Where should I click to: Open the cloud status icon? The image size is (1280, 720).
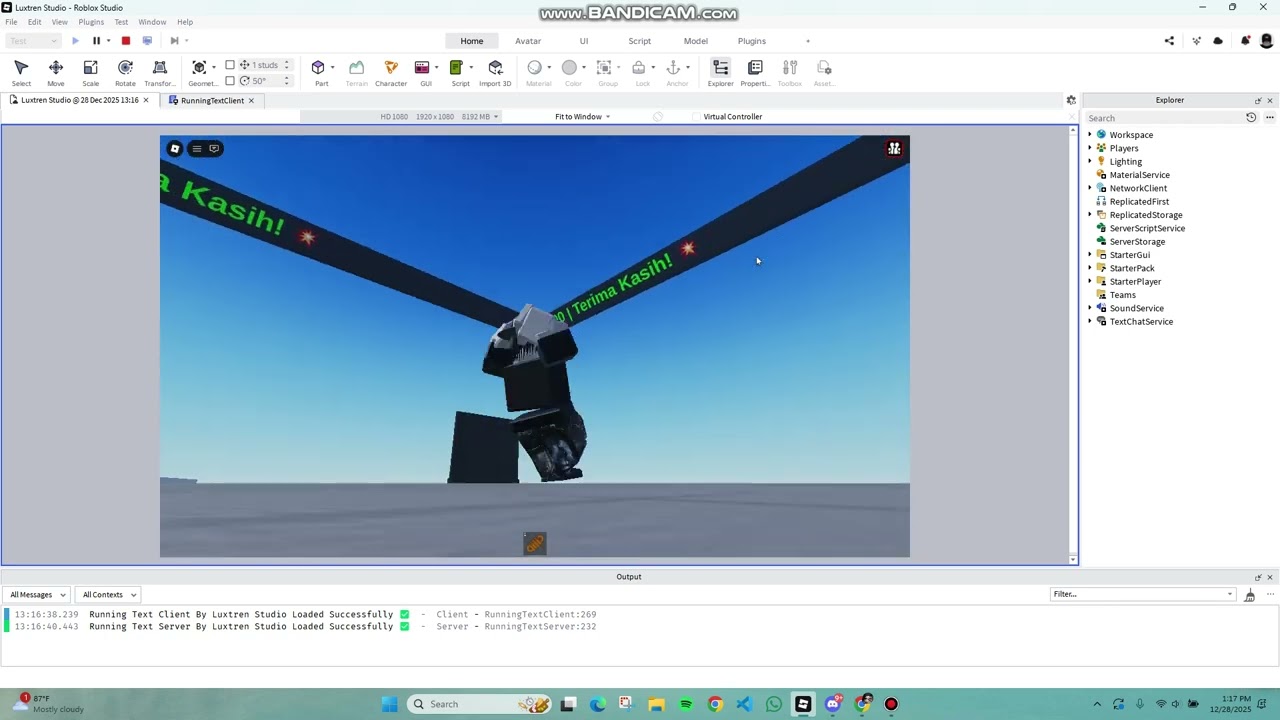coord(1218,41)
